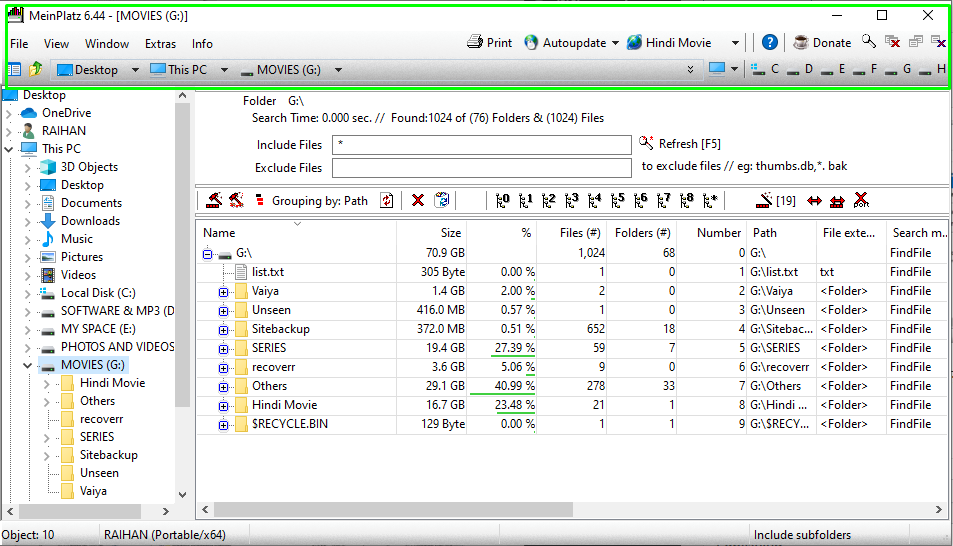Click the level 7 tree expand icon
The image size is (953, 546).
coord(664,200)
